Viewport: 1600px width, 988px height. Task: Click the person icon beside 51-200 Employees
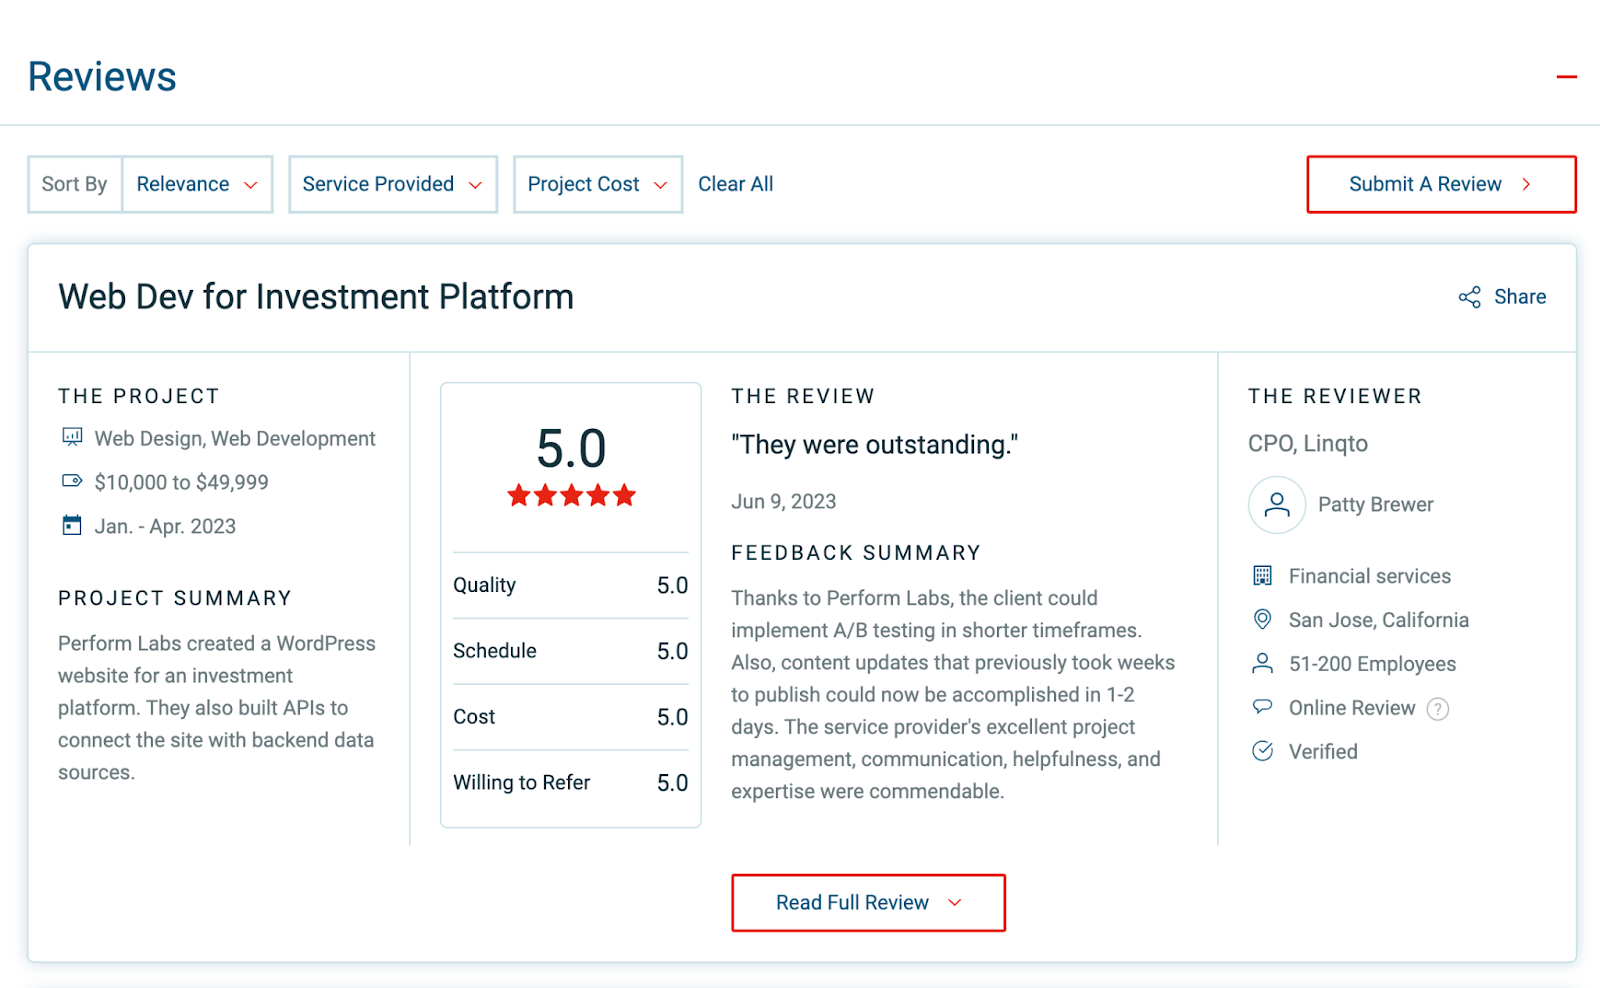pyautogui.click(x=1263, y=663)
